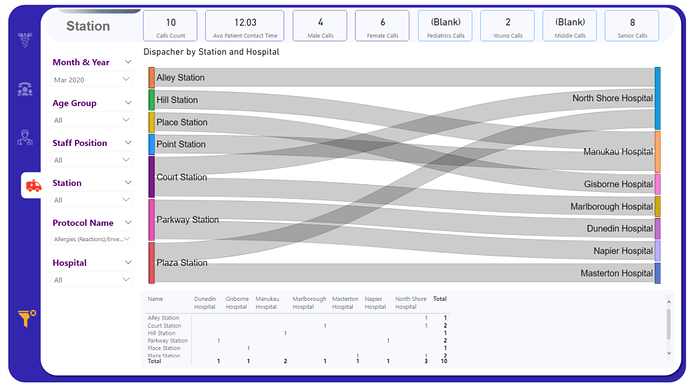Clear all filters with the funnel icon

tap(26, 318)
